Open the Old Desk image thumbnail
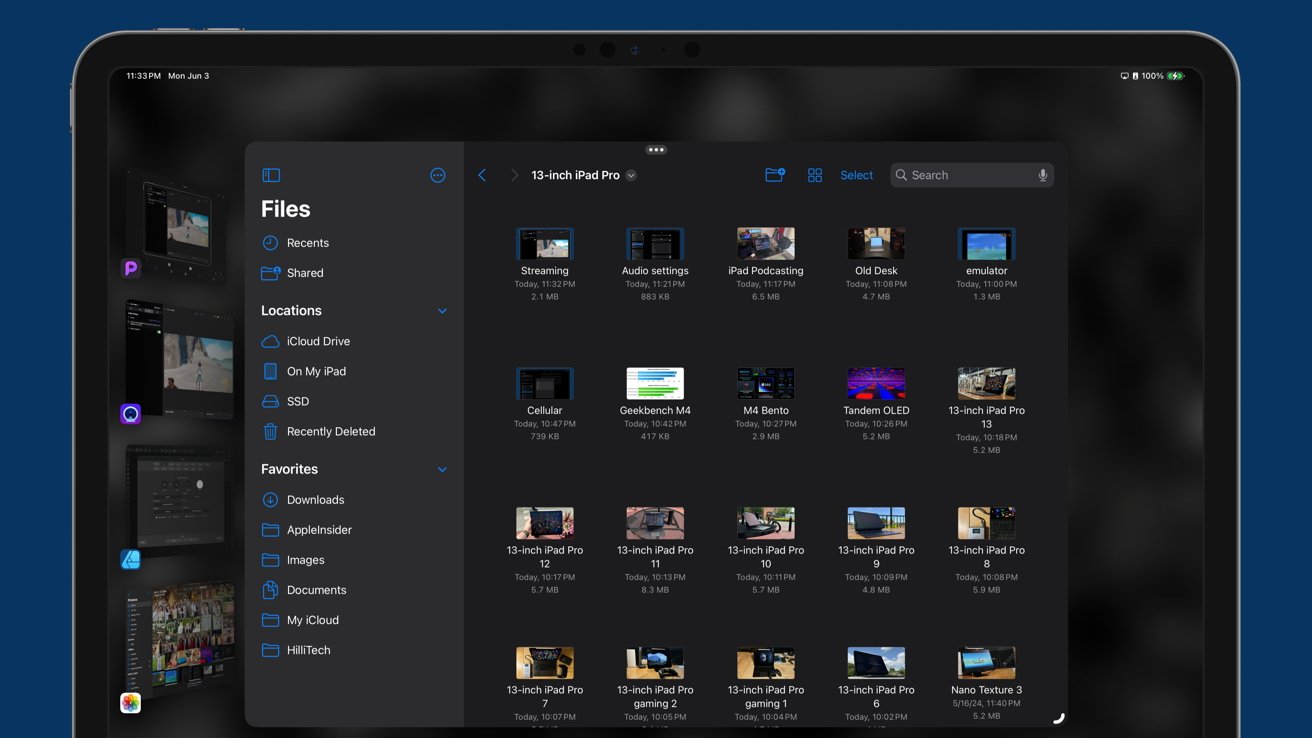1312x738 pixels. coord(876,243)
